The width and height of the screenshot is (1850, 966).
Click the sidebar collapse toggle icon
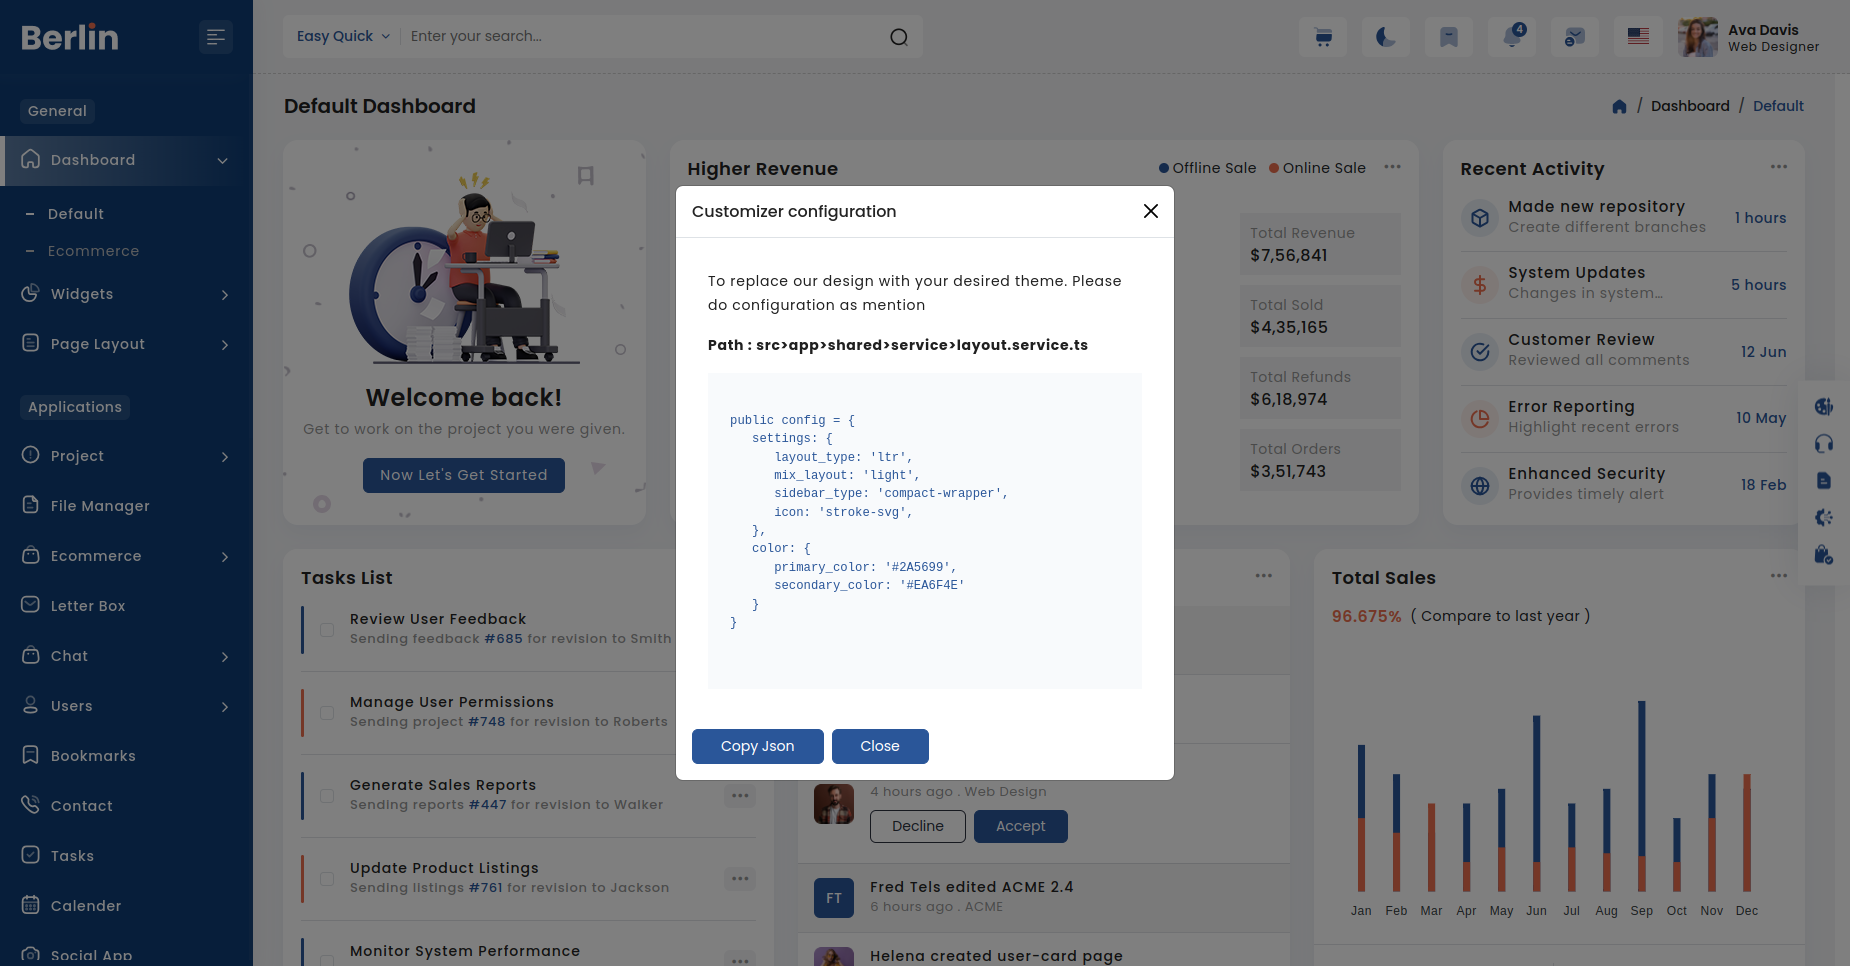click(x=215, y=37)
